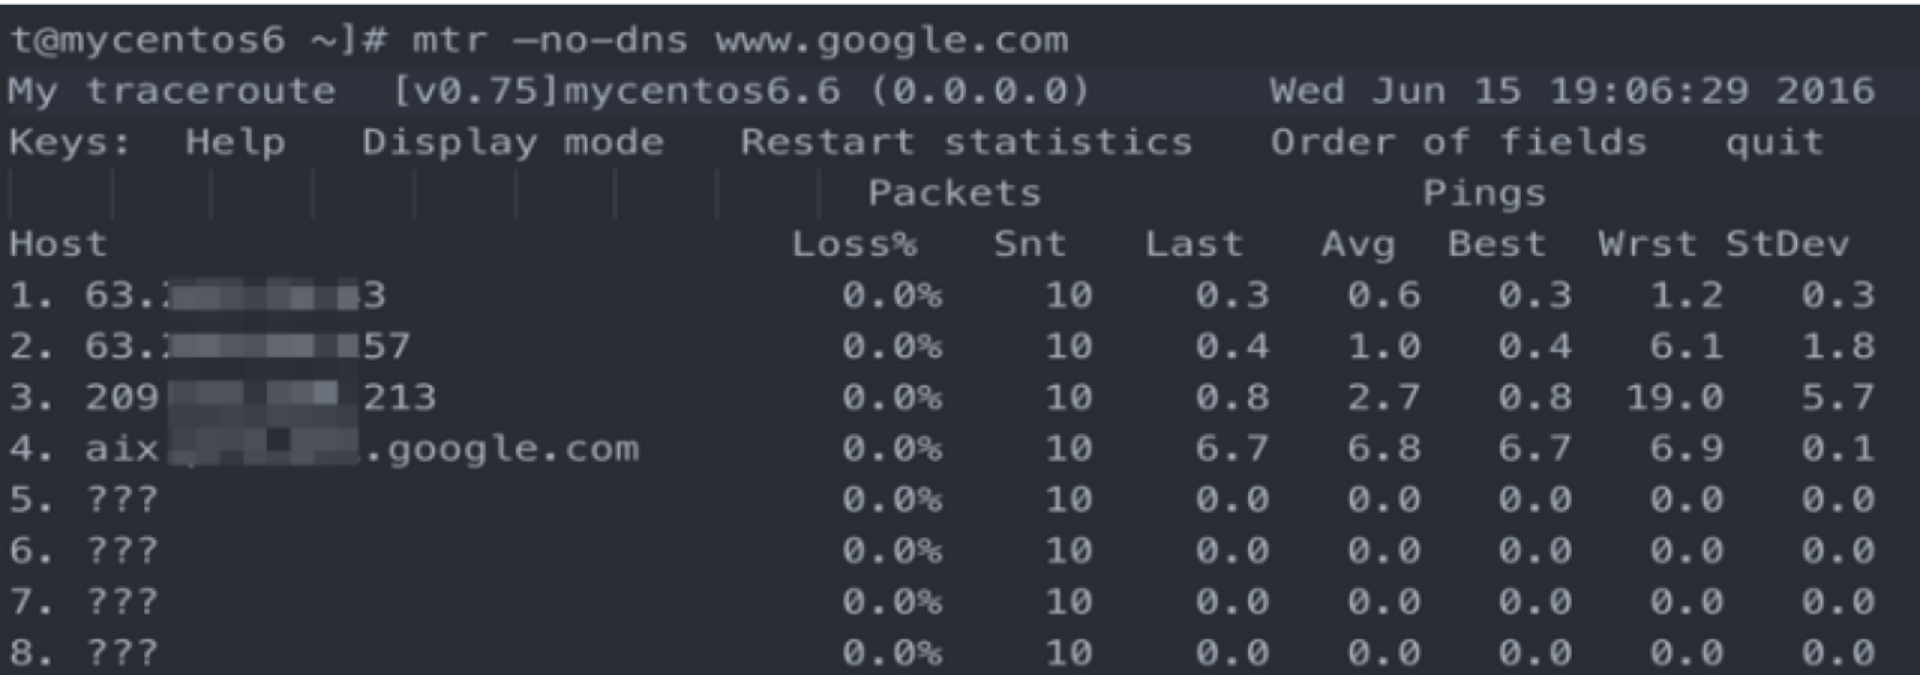Click the Last column header
The width and height of the screenshot is (1920, 675).
click(x=1194, y=244)
